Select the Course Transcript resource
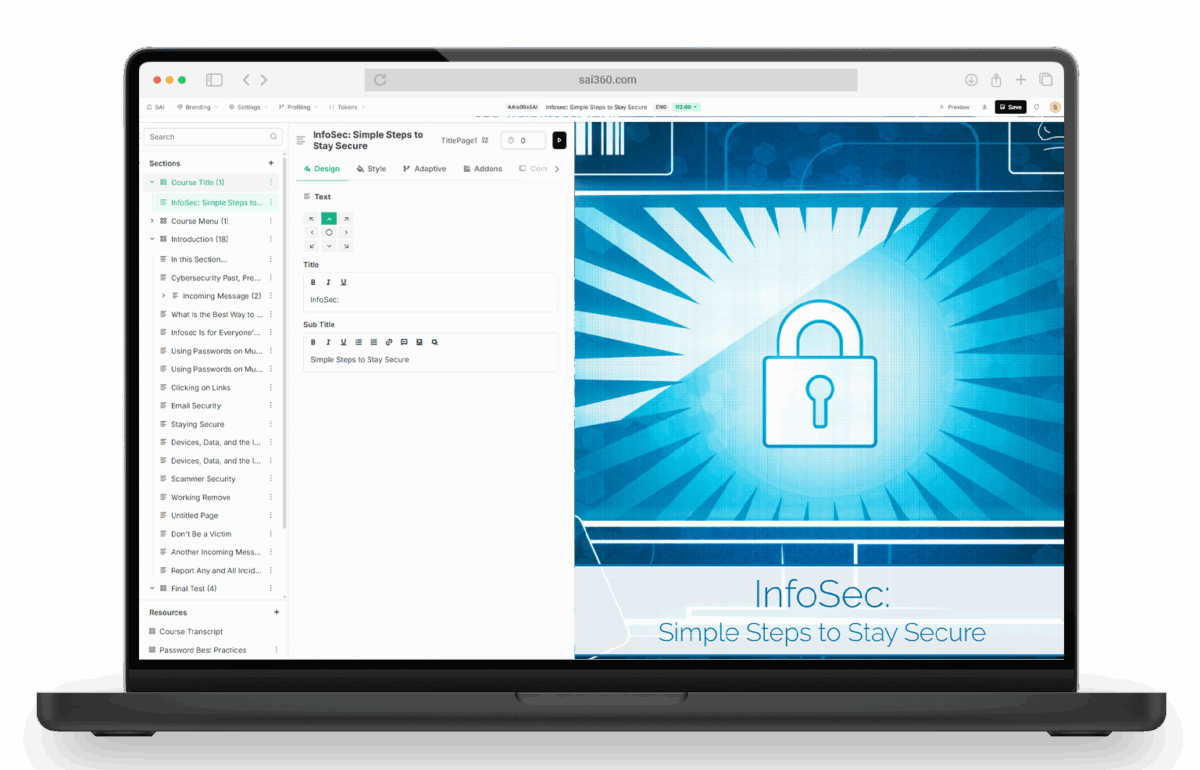This screenshot has width=1200, height=770. (193, 631)
